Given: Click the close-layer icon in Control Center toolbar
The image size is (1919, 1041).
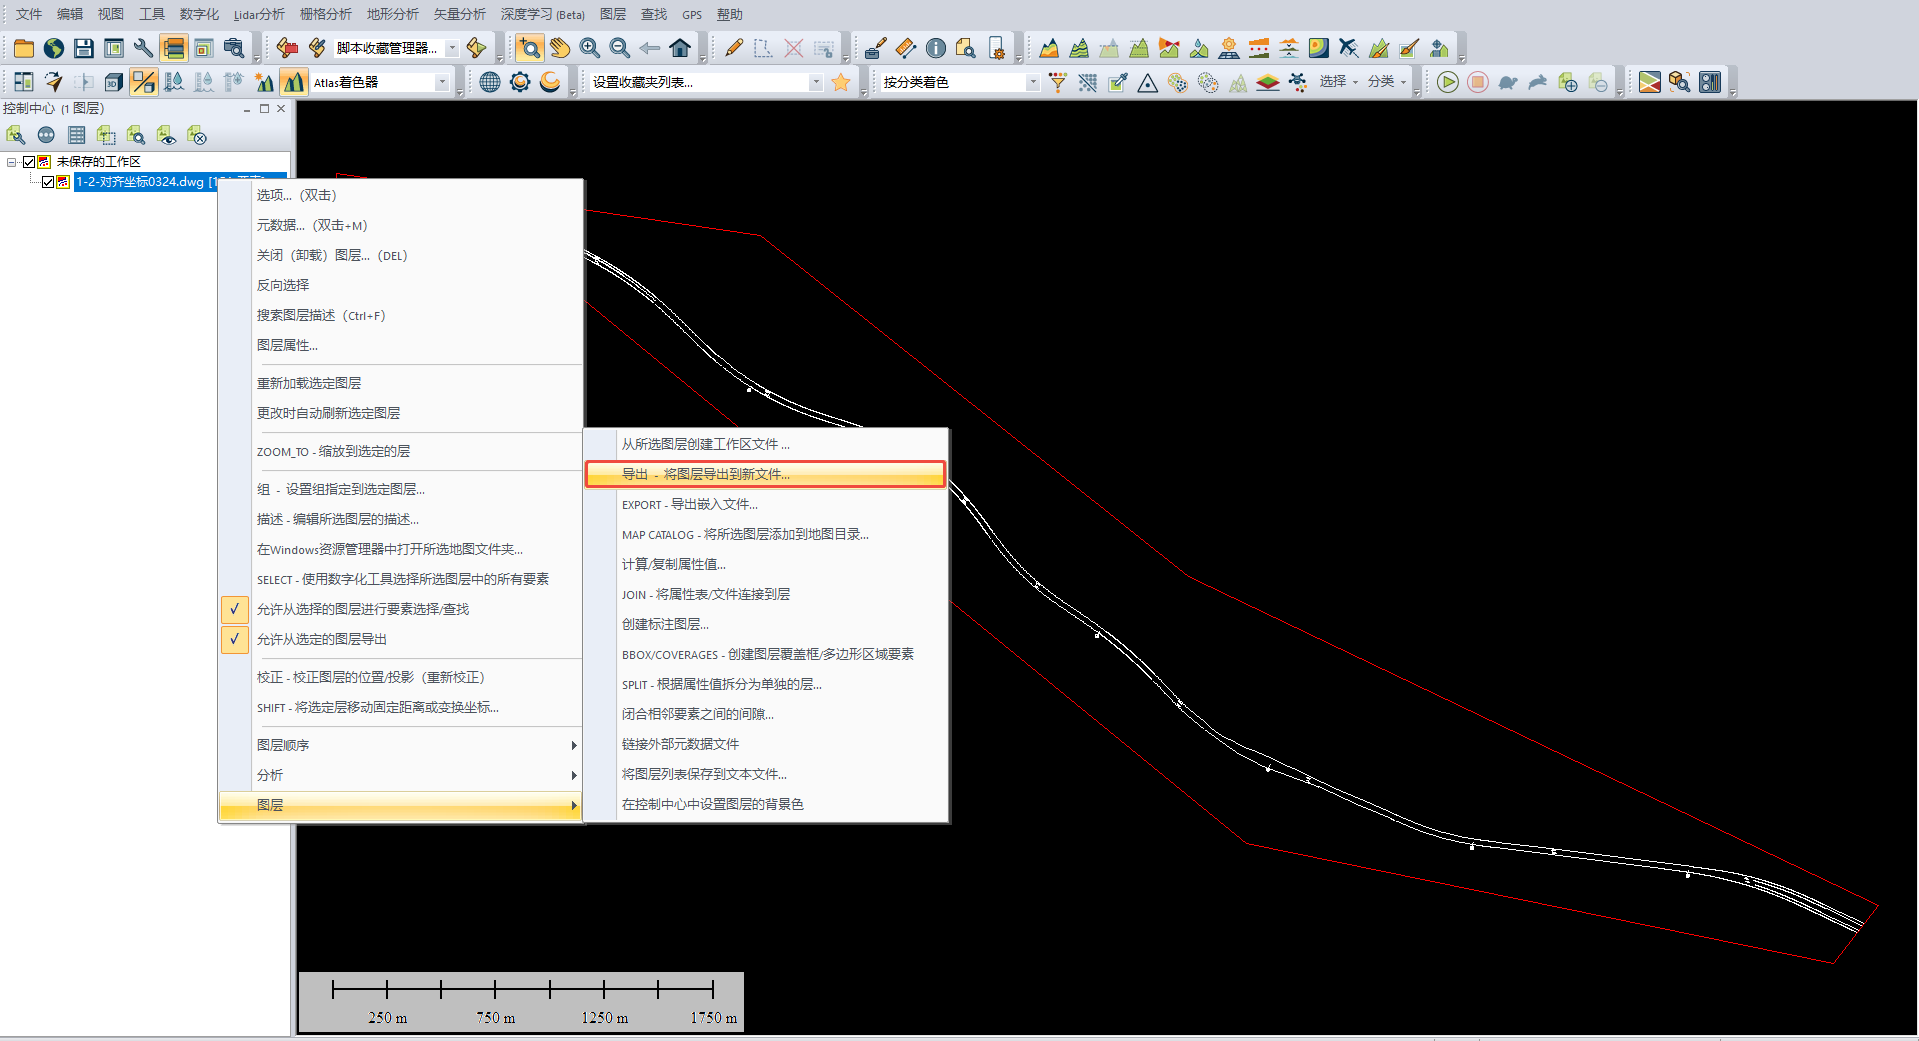Looking at the screenshot, I should (197, 135).
